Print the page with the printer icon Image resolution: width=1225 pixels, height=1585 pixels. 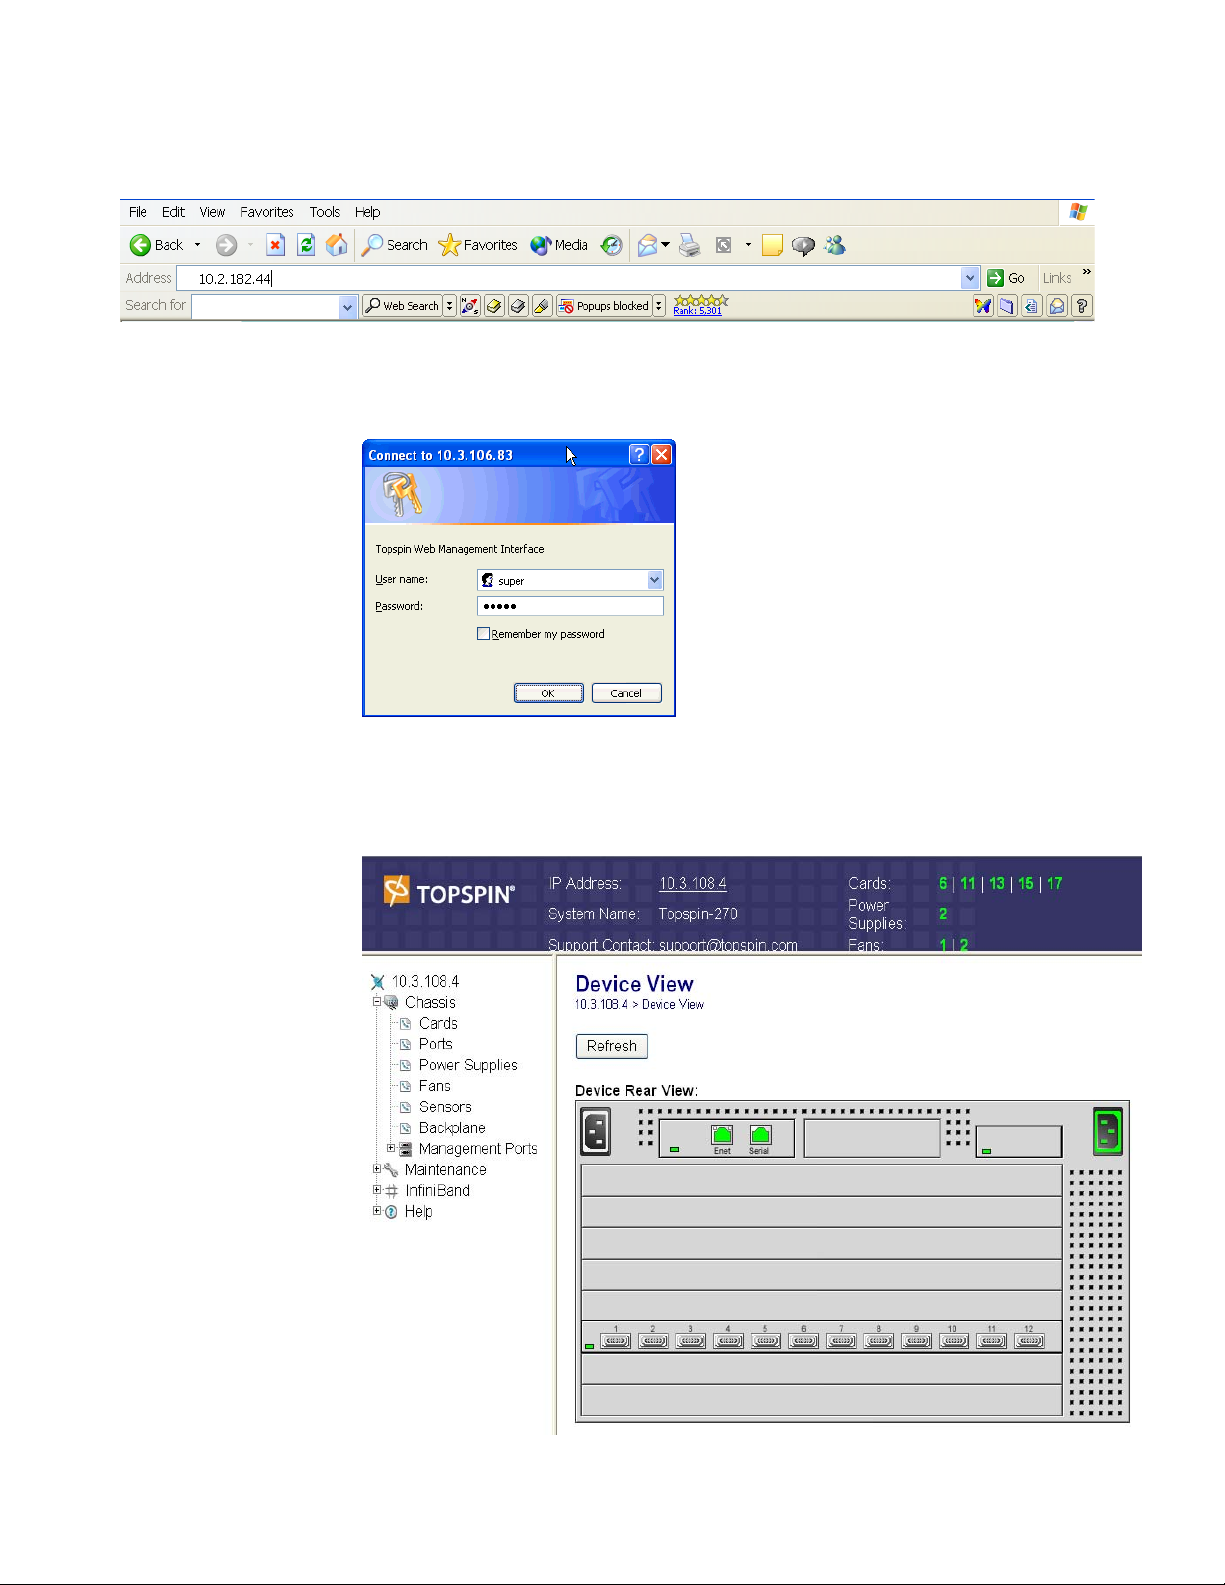(x=690, y=245)
